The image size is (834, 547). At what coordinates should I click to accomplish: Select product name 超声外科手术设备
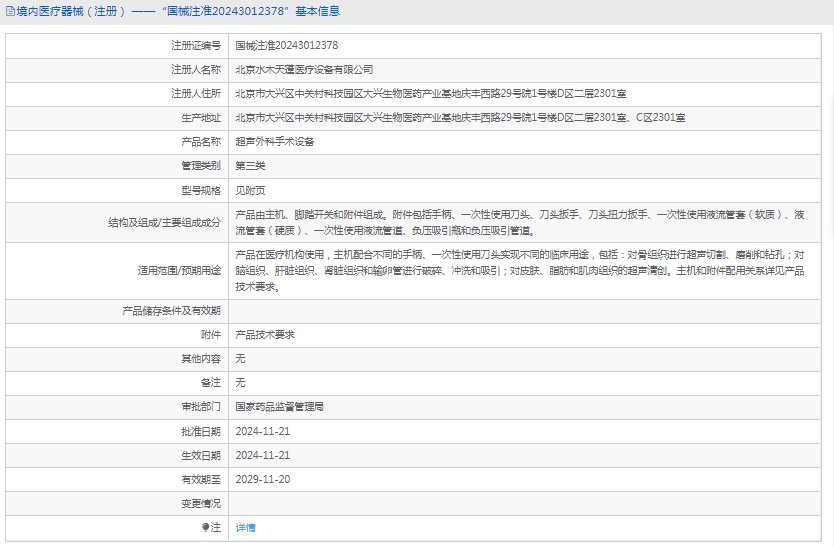coord(274,141)
